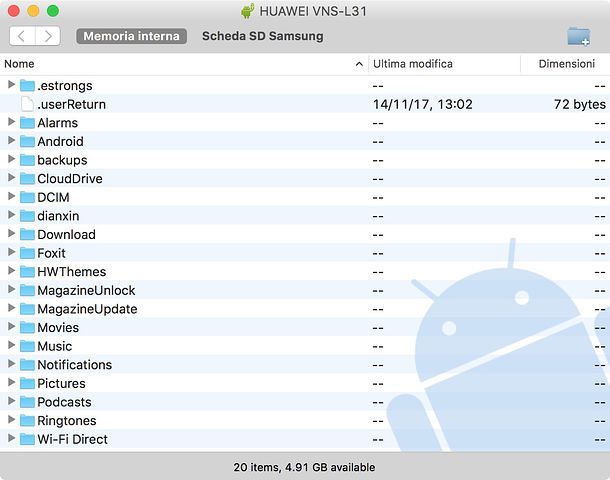
Task: Expand the .estrongs folder
Action: 11,84
